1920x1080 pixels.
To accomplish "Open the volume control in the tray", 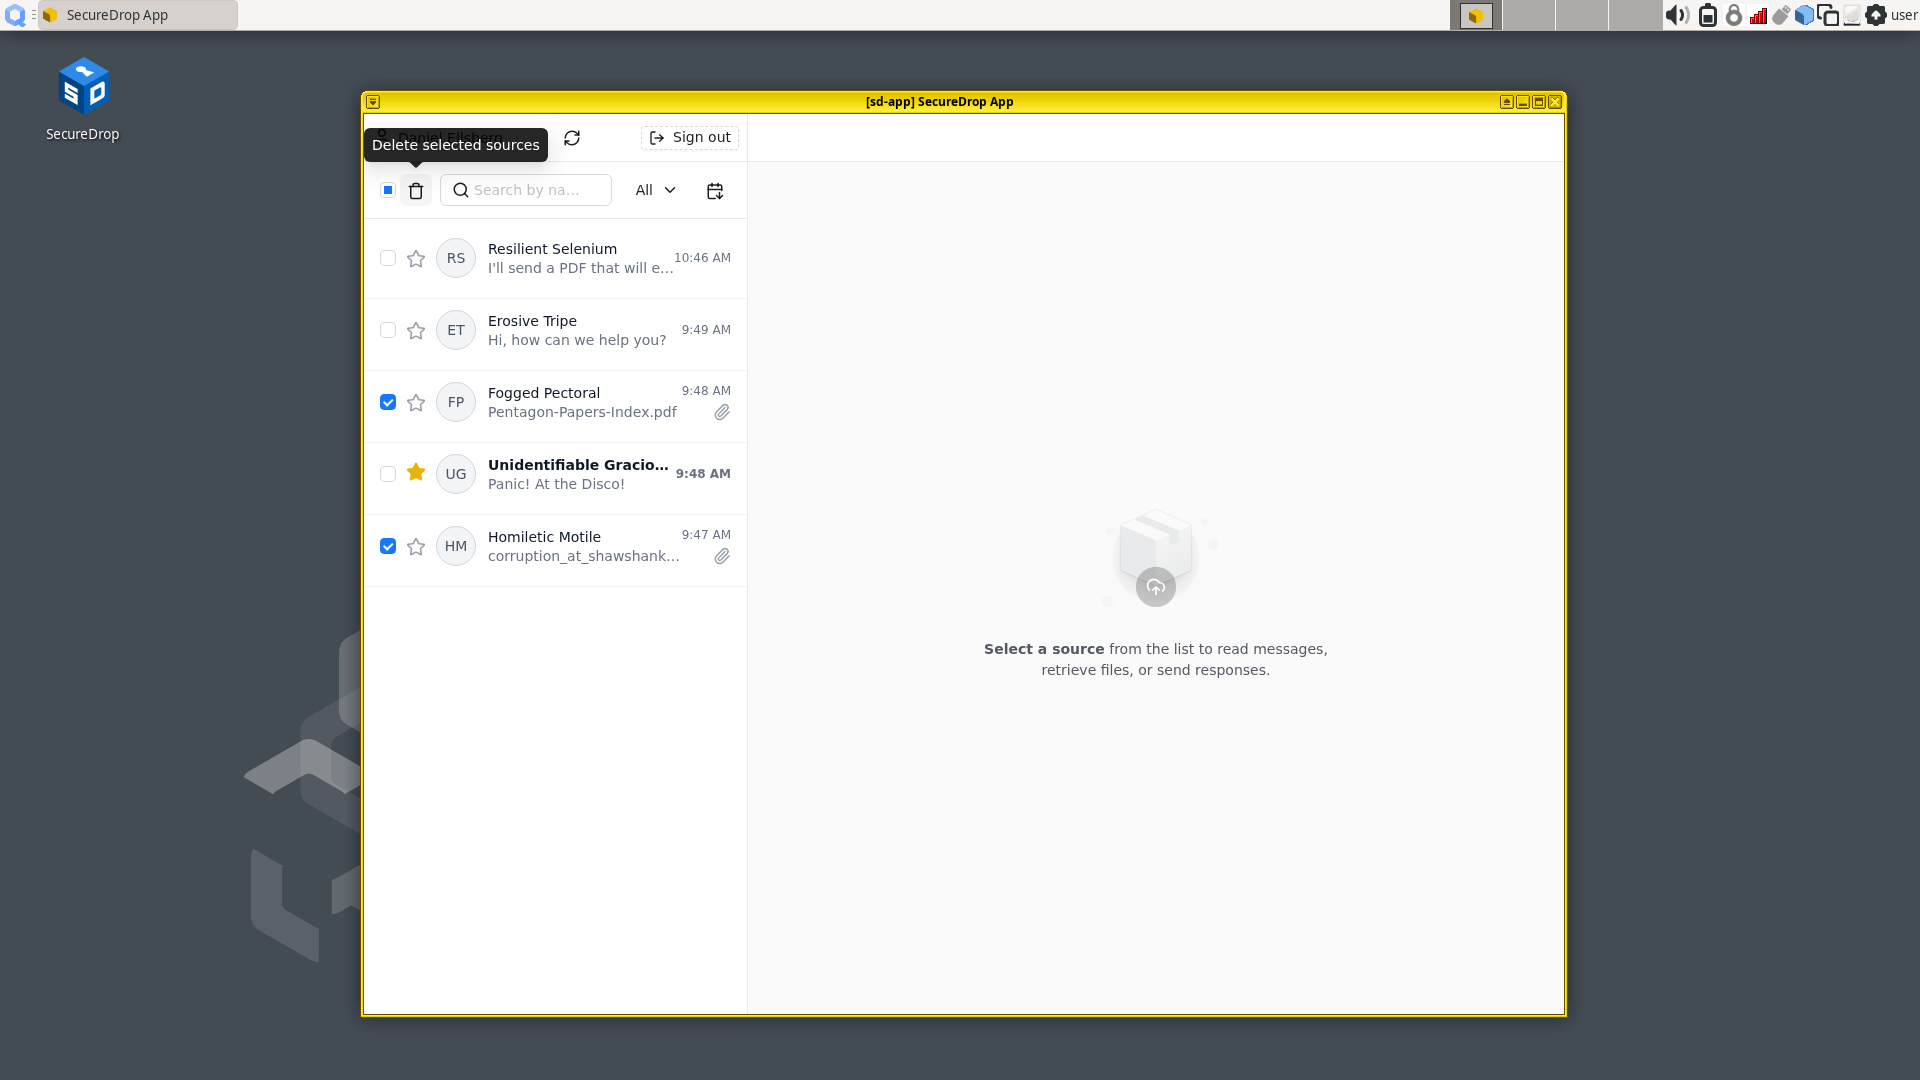I will pyautogui.click(x=1678, y=15).
